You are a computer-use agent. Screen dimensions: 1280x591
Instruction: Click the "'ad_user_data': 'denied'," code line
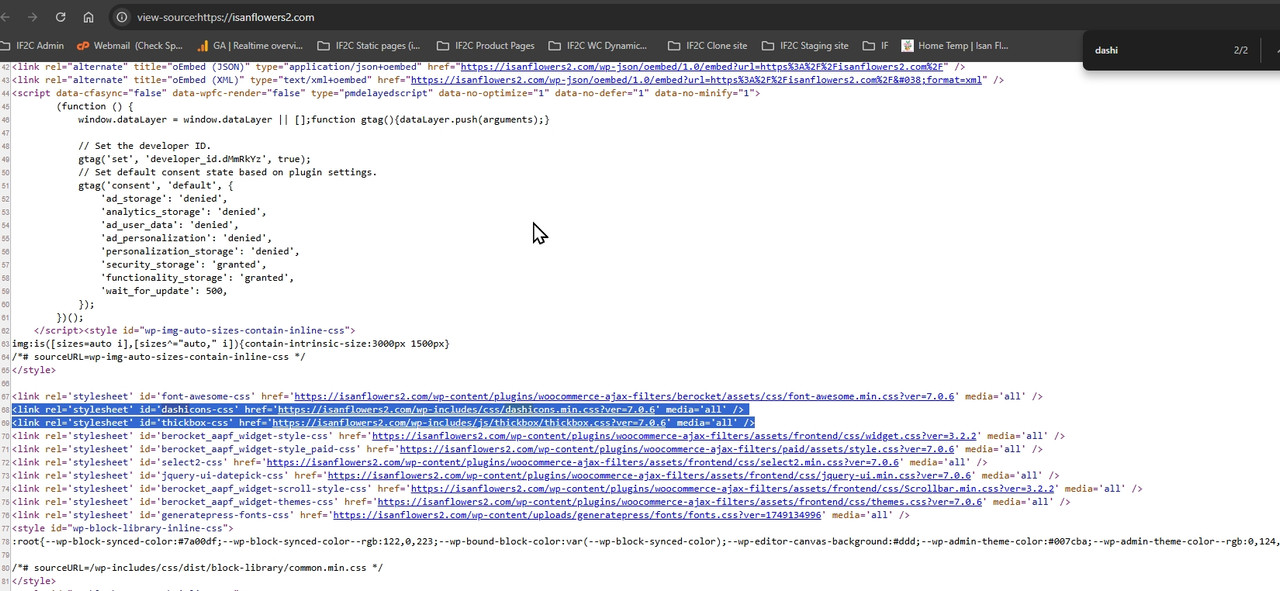pyautogui.click(x=169, y=225)
